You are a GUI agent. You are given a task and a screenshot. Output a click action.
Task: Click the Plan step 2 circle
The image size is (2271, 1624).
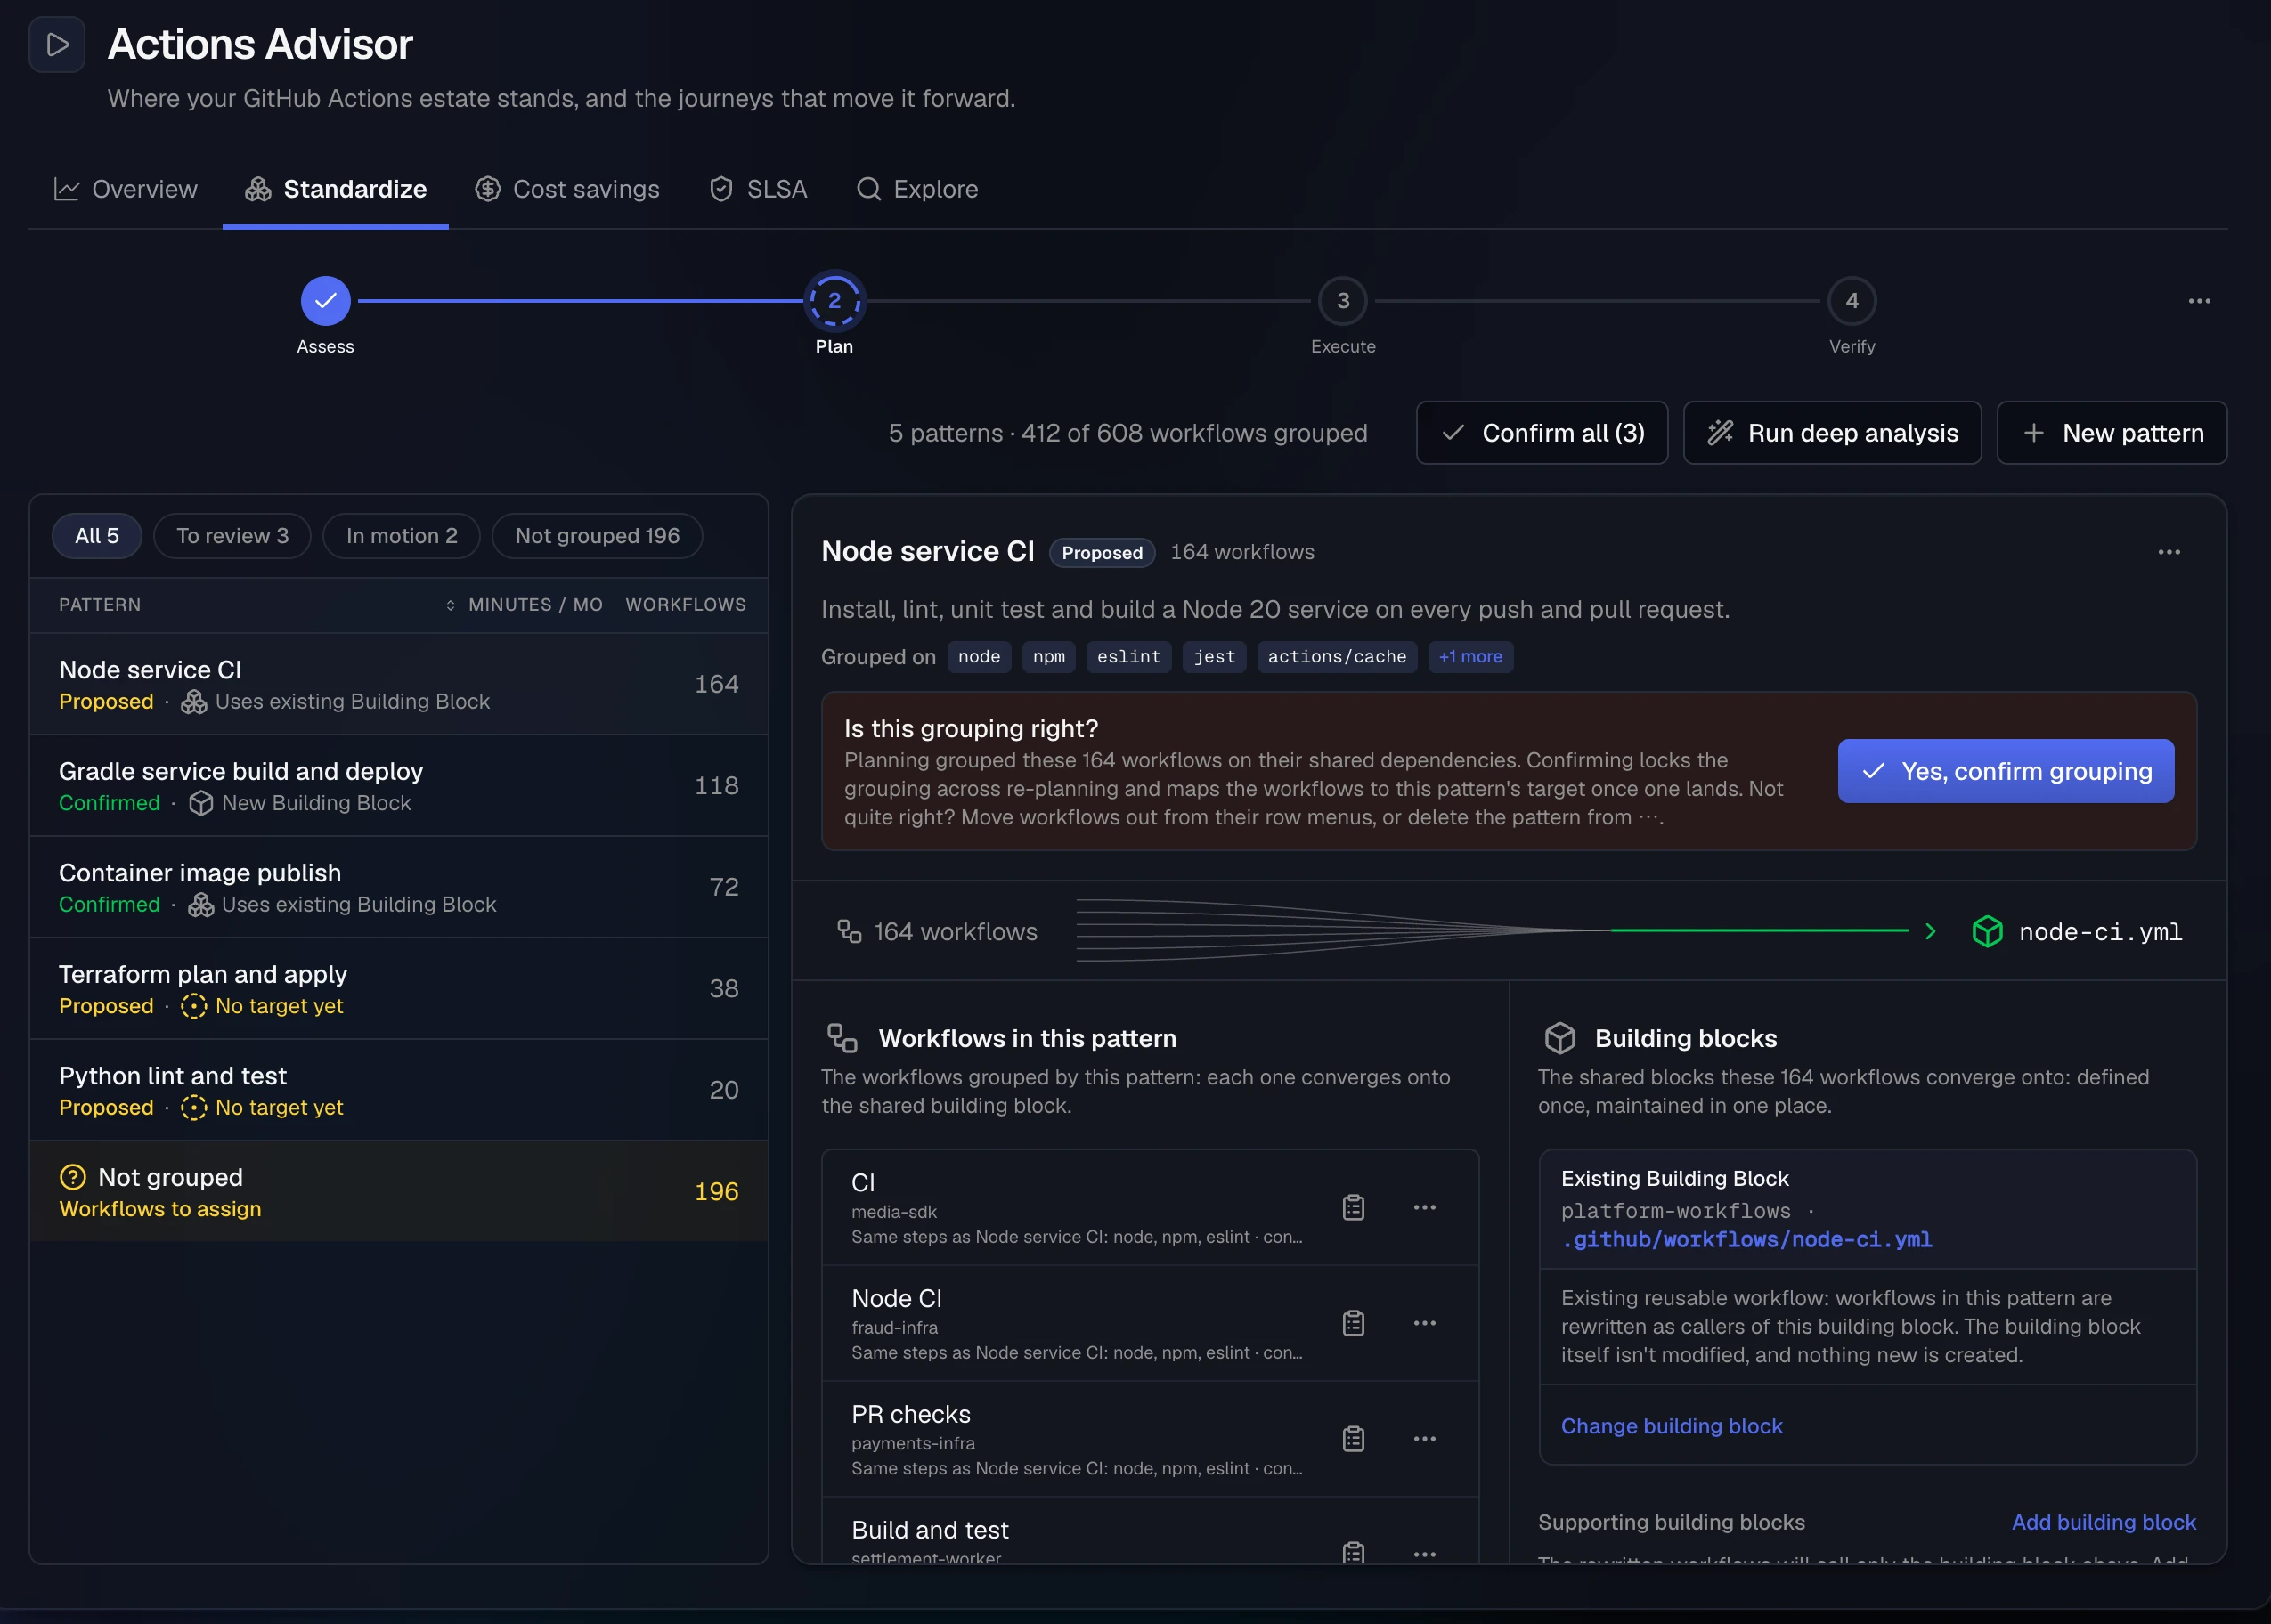point(834,301)
